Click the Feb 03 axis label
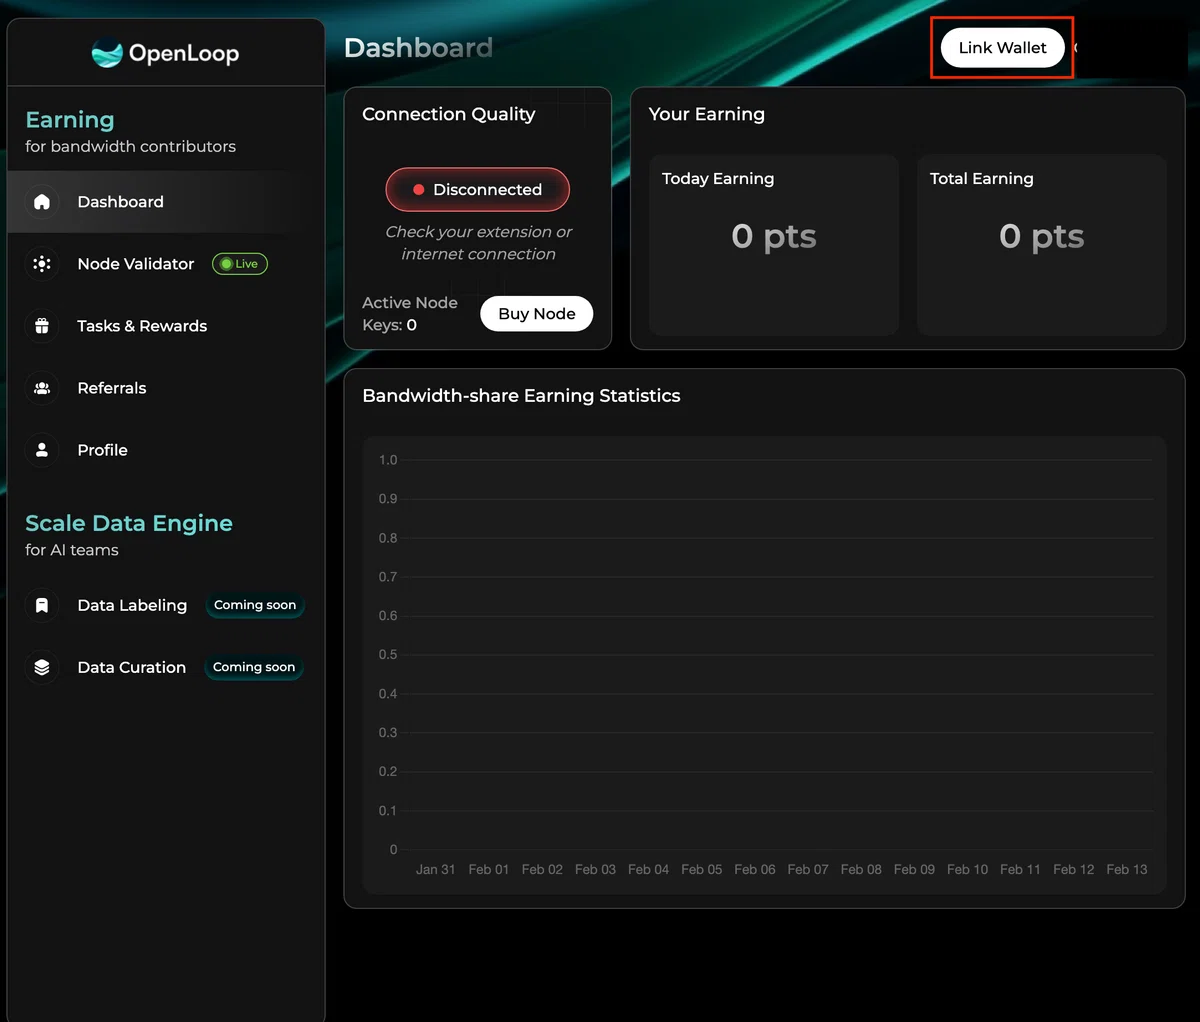 click(x=595, y=869)
